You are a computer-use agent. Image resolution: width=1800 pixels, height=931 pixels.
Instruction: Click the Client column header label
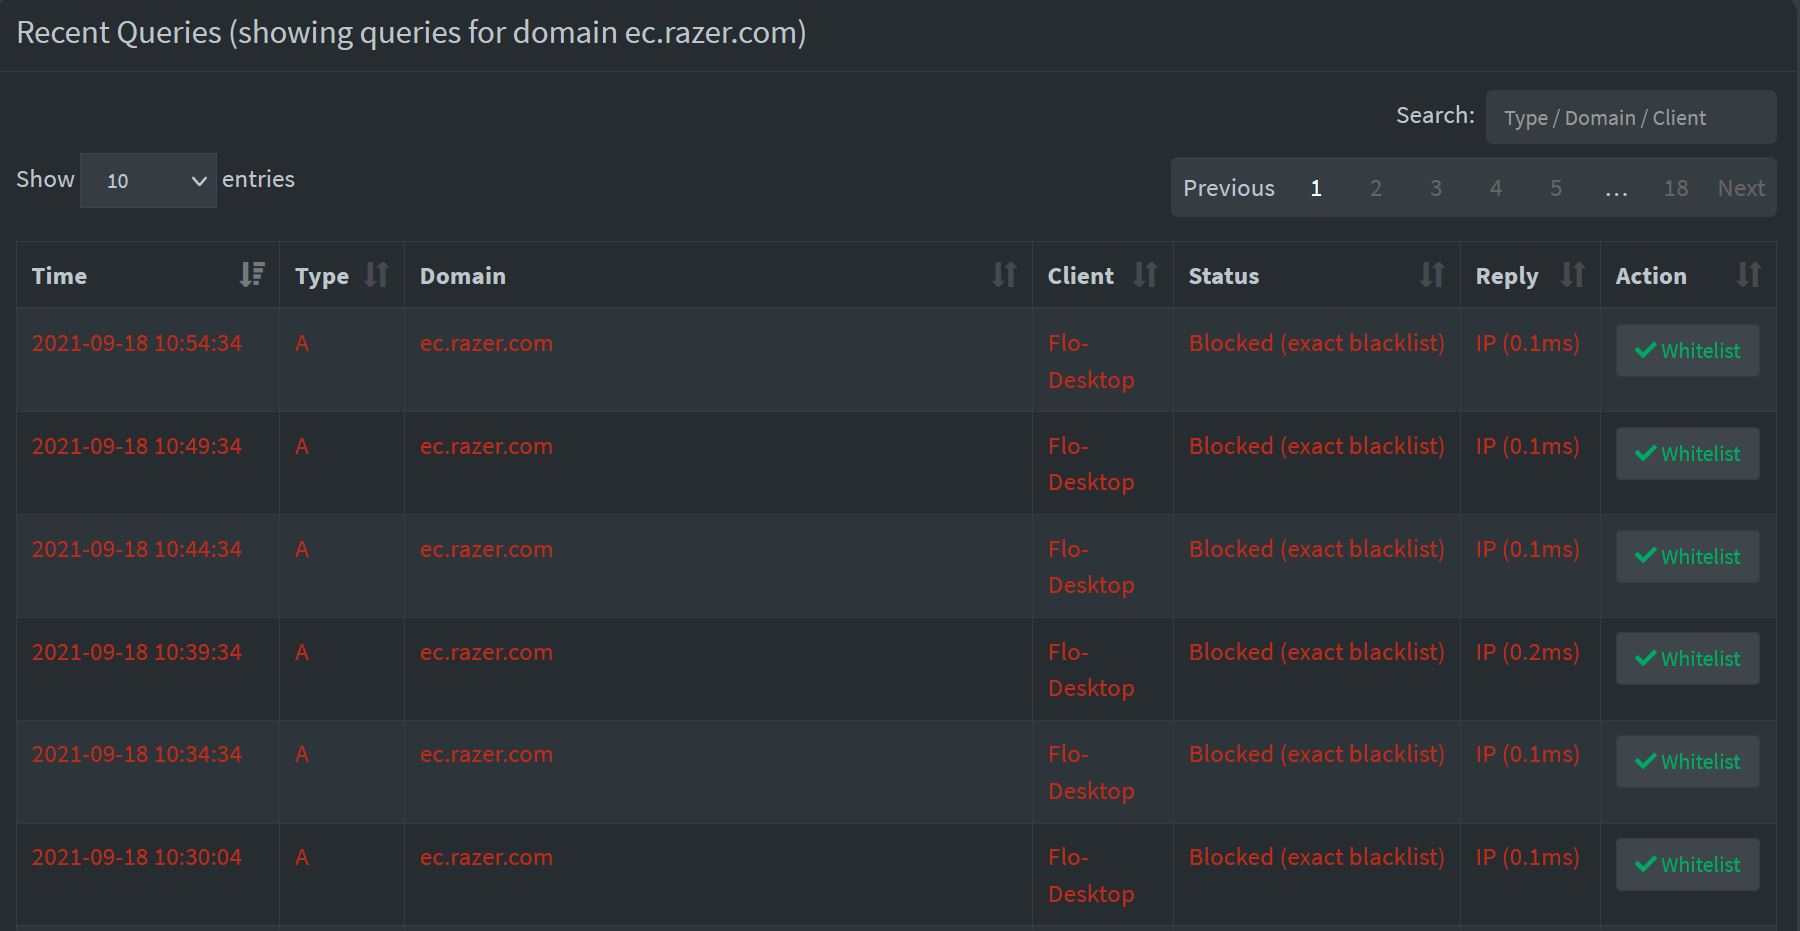1081,276
